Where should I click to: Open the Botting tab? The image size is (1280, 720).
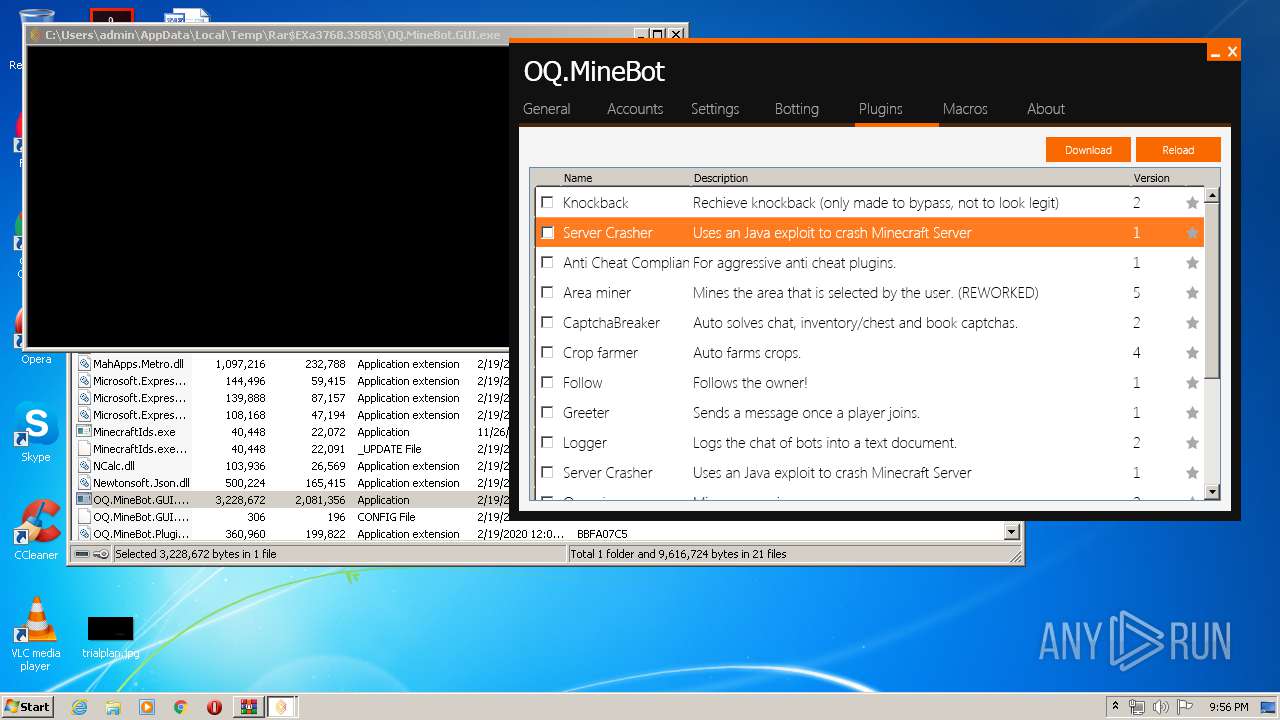point(797,109)
